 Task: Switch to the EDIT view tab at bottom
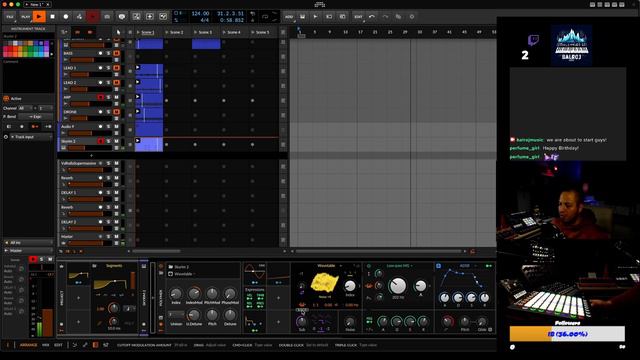(58, 345)
